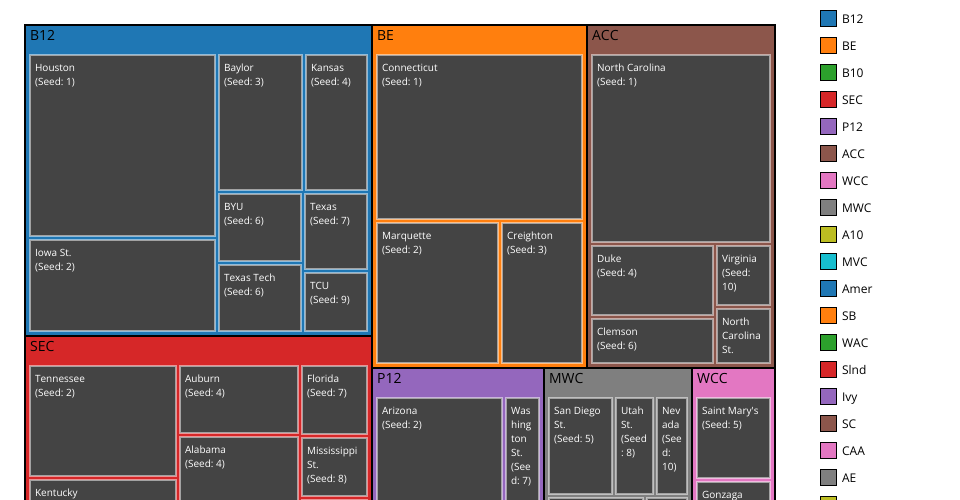Toggle the WCC series in legend

click(x=854, y=181)
